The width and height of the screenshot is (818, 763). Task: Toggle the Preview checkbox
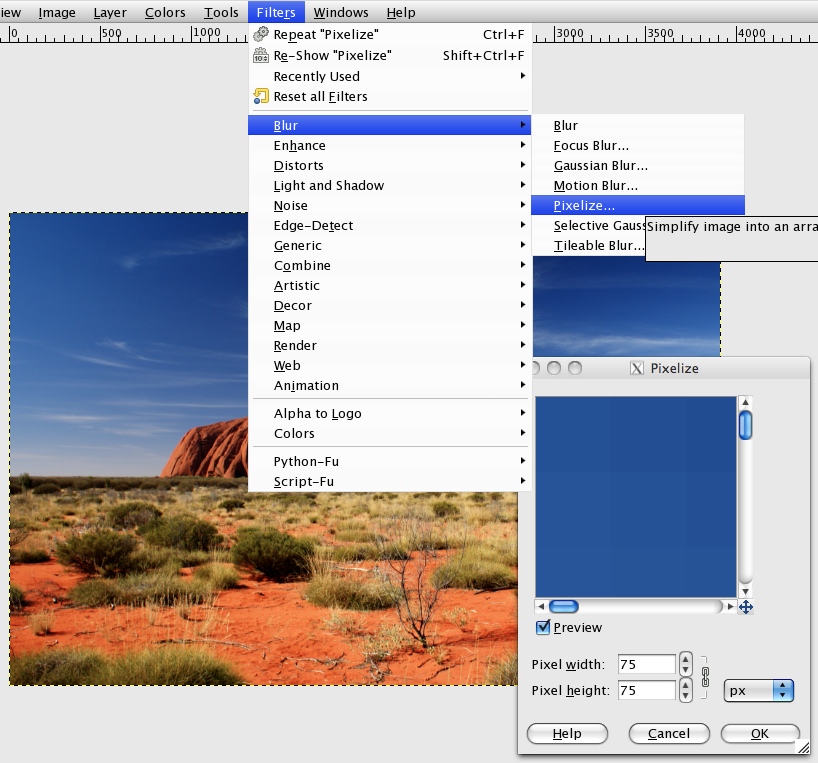point(543,627)
